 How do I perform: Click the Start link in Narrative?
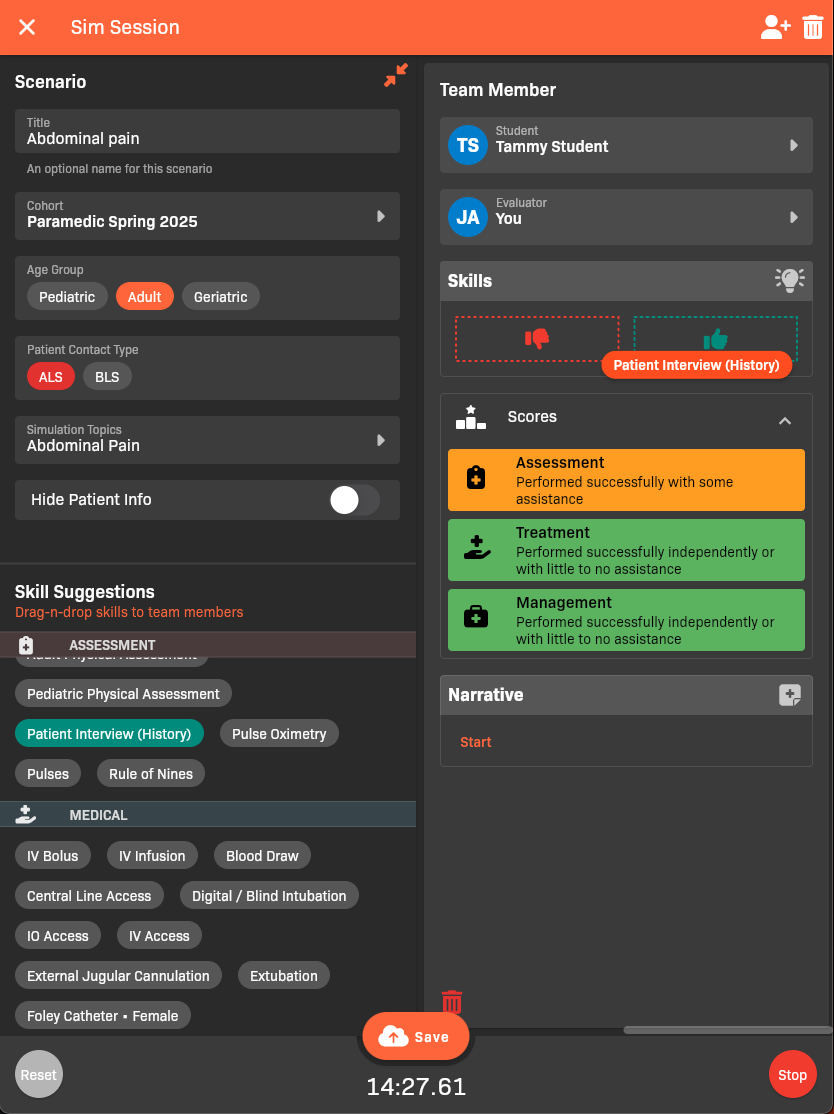click(476, 742)
